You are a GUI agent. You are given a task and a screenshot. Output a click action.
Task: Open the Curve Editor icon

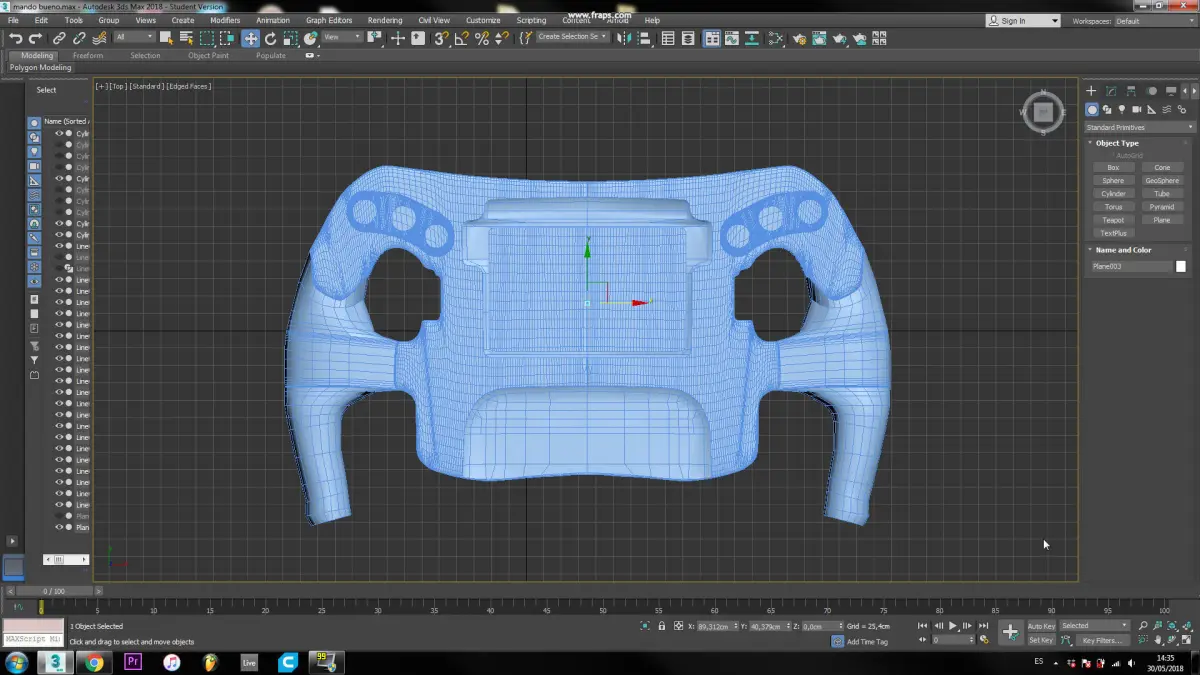click(731, 38)
